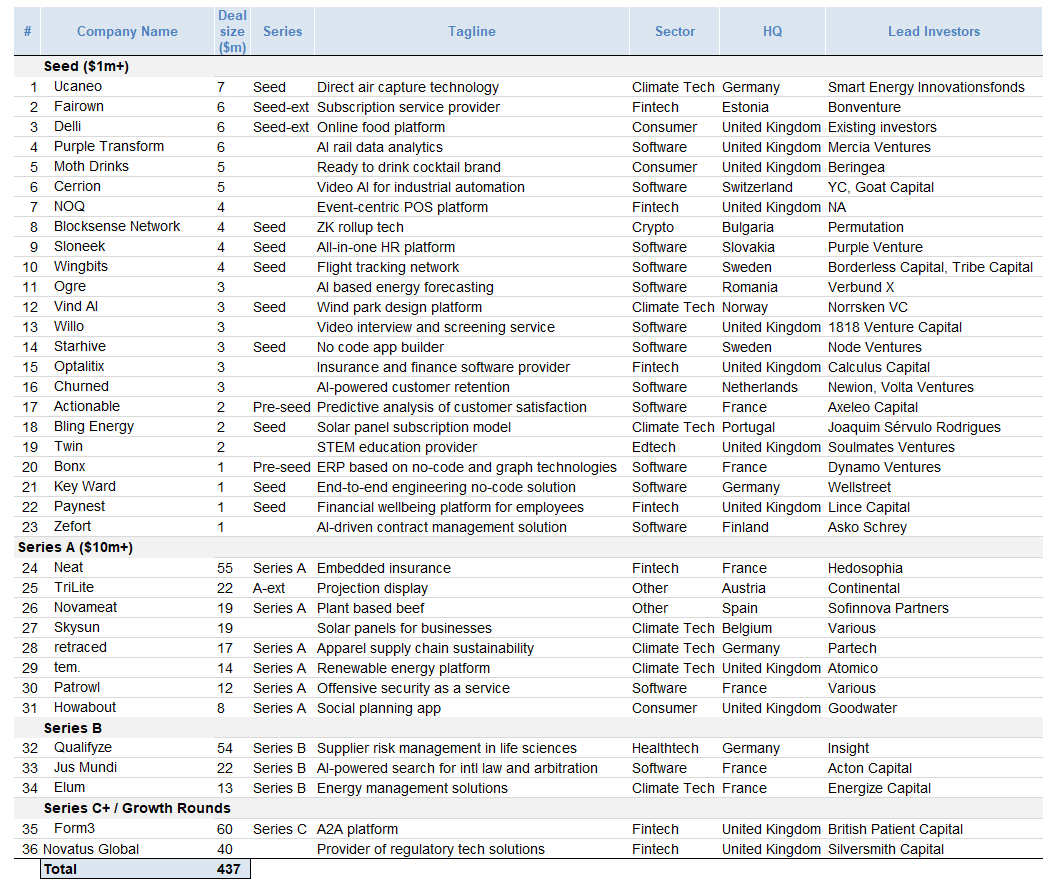Select the "HQ" column header

[x=772, y=32]
